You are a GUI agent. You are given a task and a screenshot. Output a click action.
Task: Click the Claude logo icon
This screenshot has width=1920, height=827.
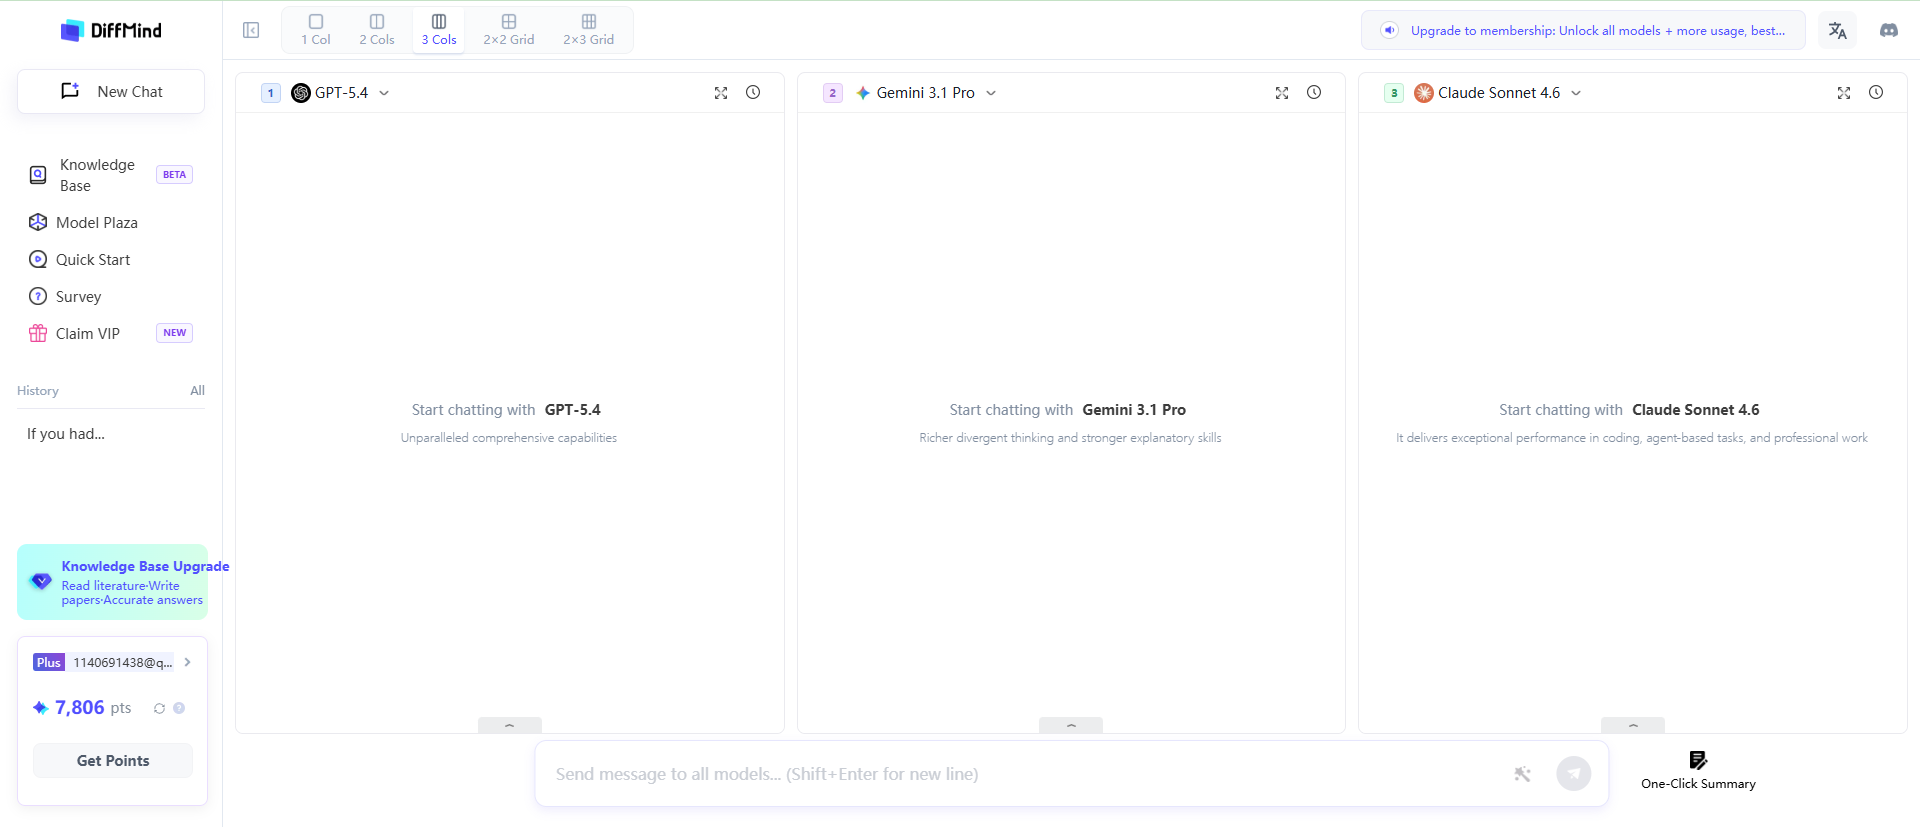1424,93
